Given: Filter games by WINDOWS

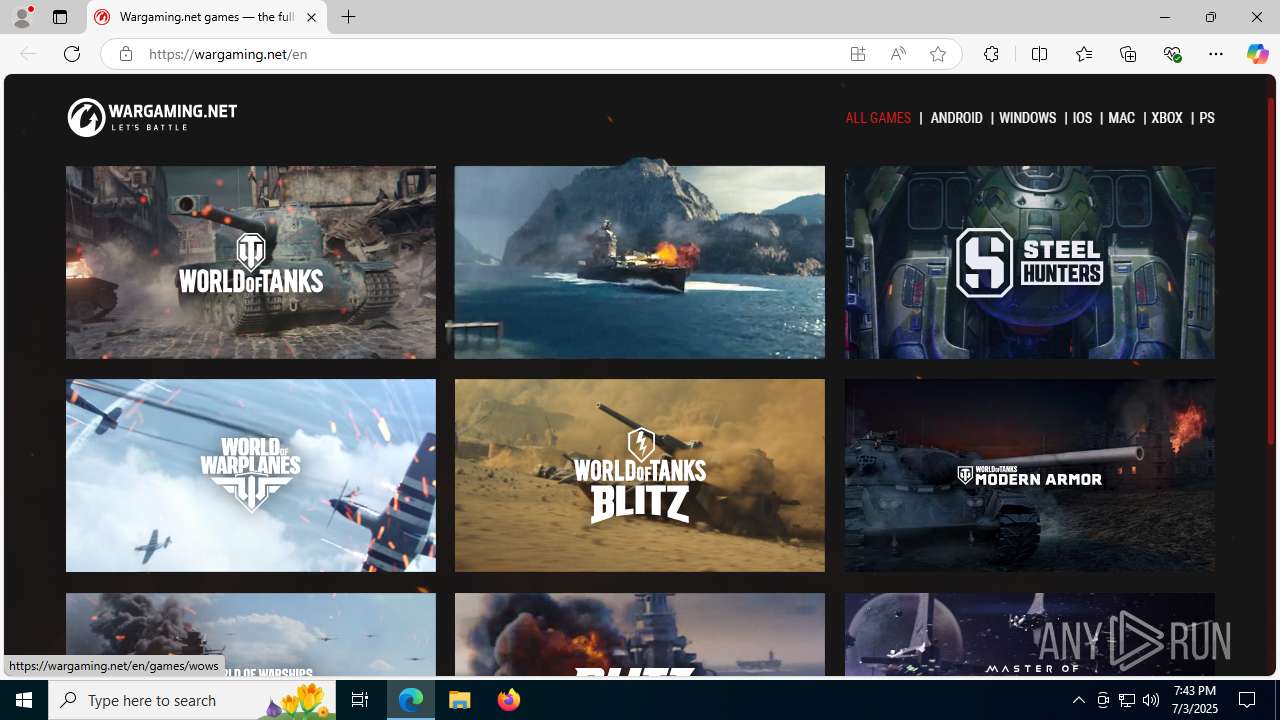Looking at the screenshot, I should pos(1027,118).
